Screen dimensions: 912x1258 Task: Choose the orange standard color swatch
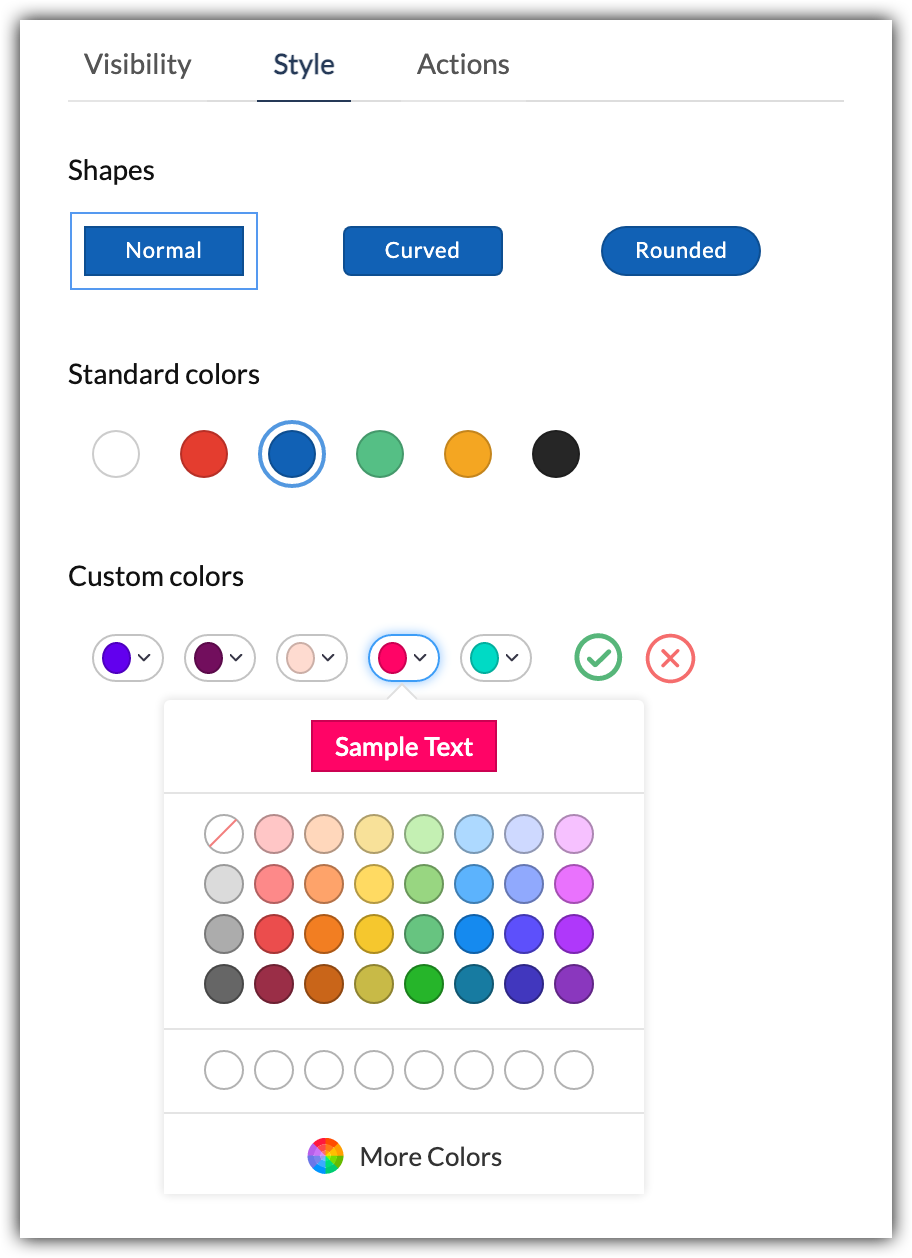tap(468, 454)
